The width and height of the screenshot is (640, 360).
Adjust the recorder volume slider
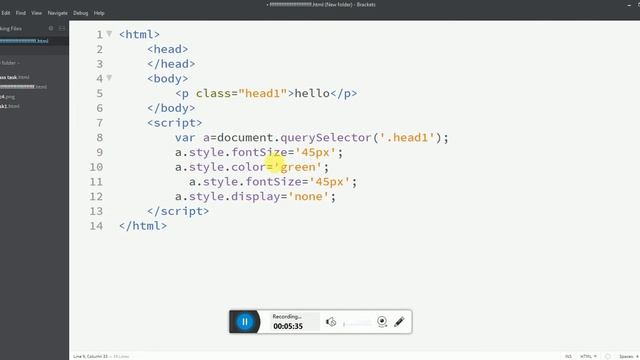[x=357, y=324]
